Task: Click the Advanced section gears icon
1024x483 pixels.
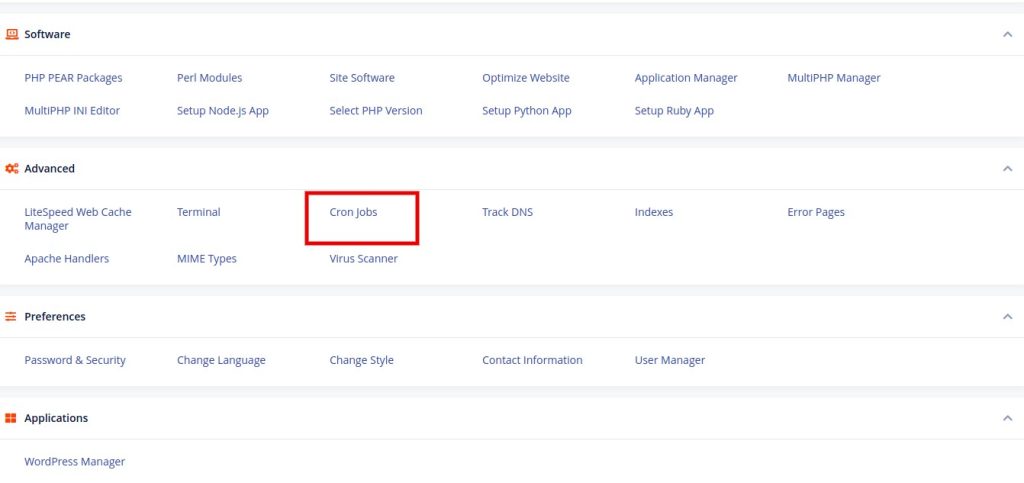Action: coord(11,169)
